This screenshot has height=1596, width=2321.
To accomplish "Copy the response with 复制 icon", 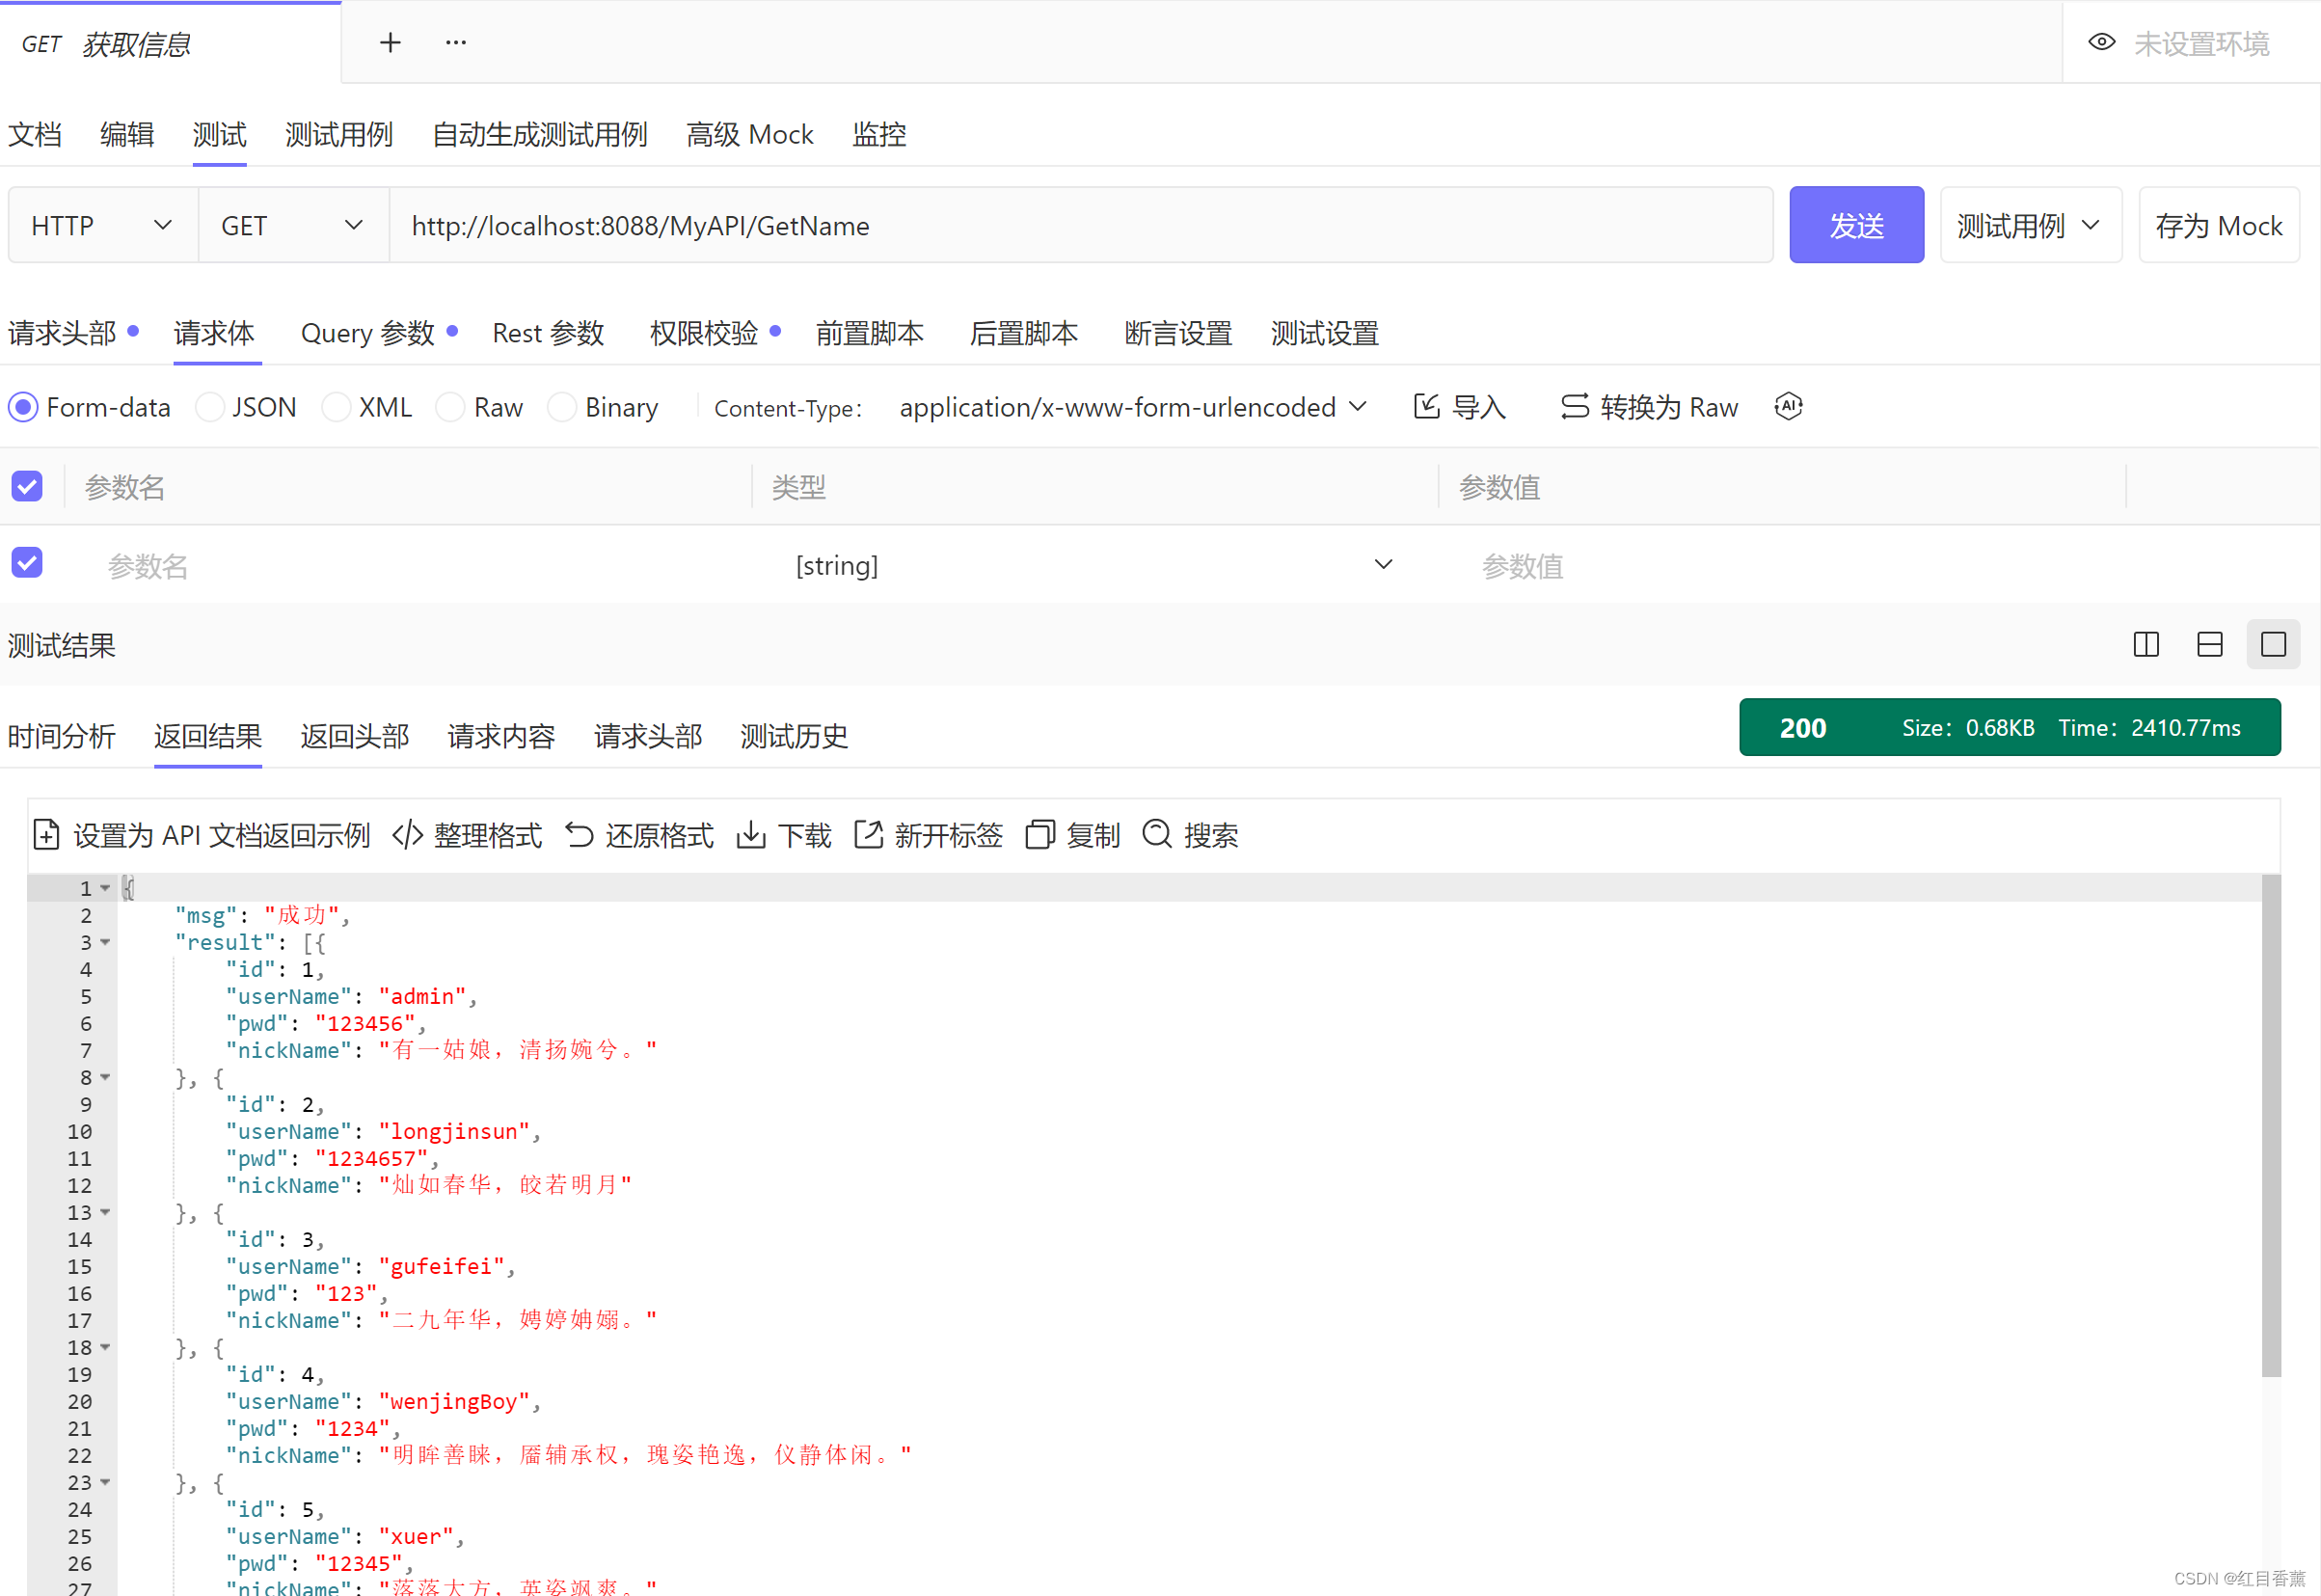I will point(1039,834).
